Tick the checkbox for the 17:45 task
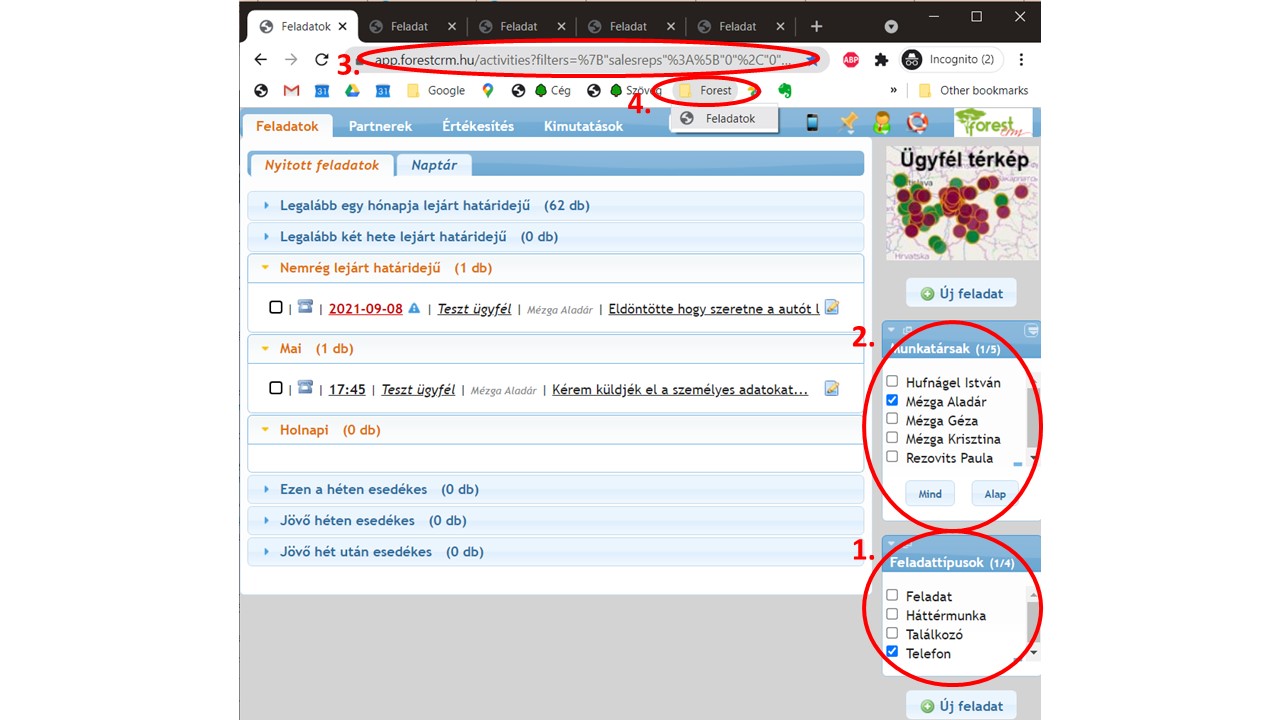Screen dimensions: 1280x720 click(276, 388)
